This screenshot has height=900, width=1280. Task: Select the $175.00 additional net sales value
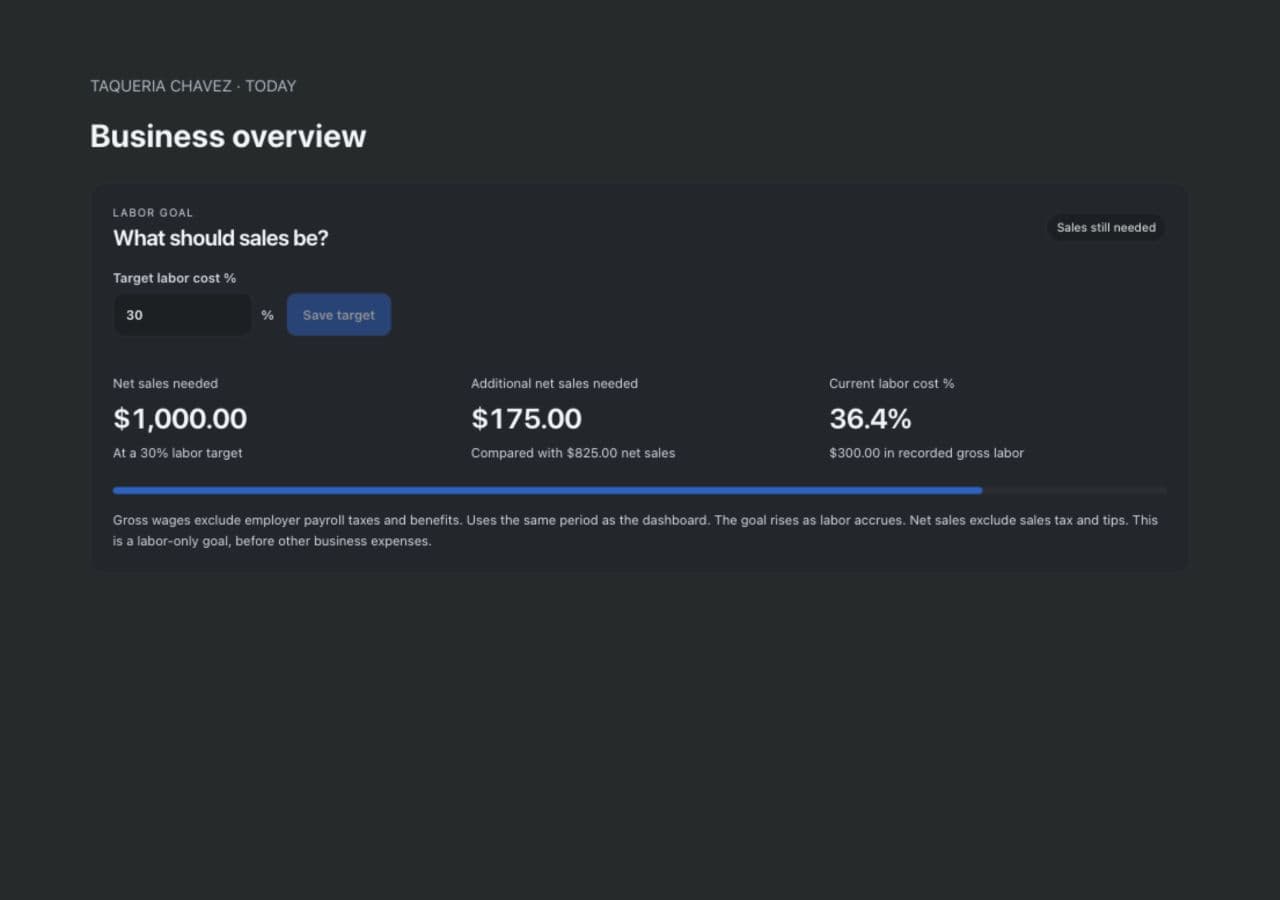tap(526, 418)
